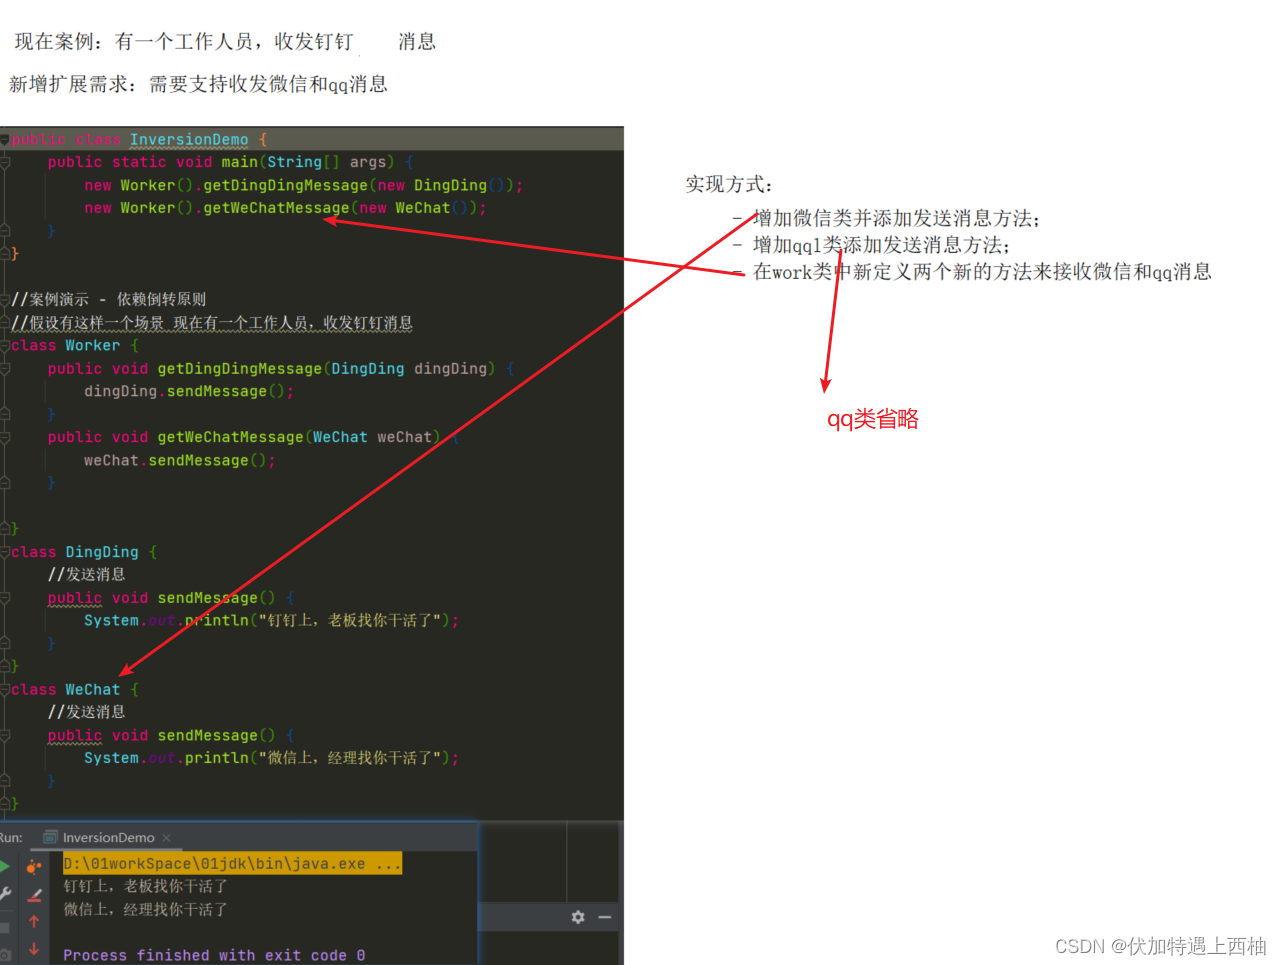
Task: Click bullet 增加qq1类添加发送消息方法
Action: pyautogui.click(x=882, y=245)
